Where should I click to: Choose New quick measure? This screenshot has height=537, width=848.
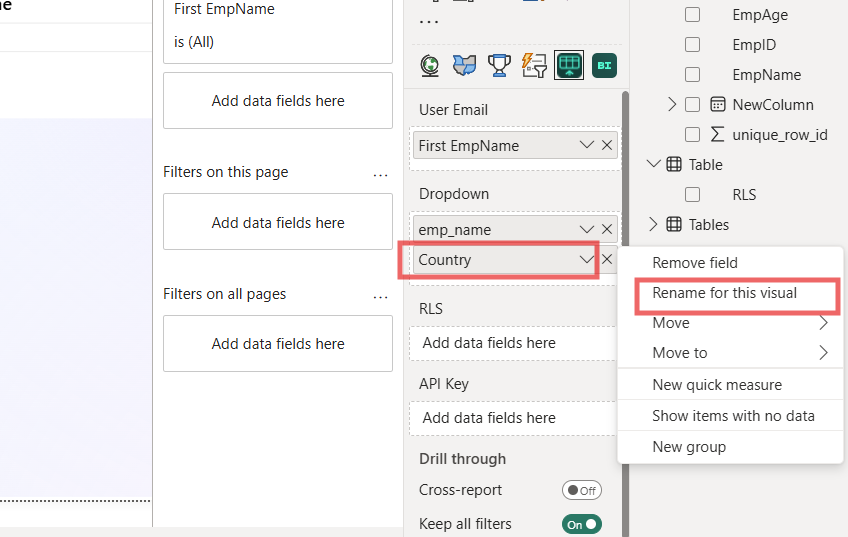coord(731,384)
